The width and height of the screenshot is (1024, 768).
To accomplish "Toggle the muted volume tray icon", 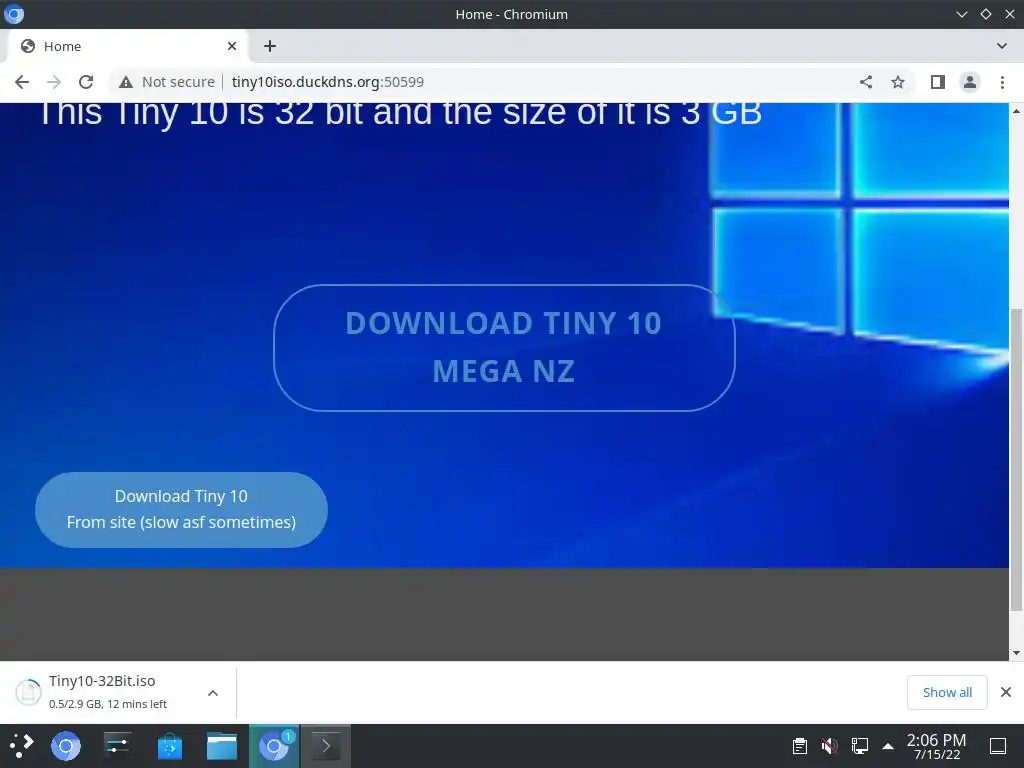I will [829, 746].
